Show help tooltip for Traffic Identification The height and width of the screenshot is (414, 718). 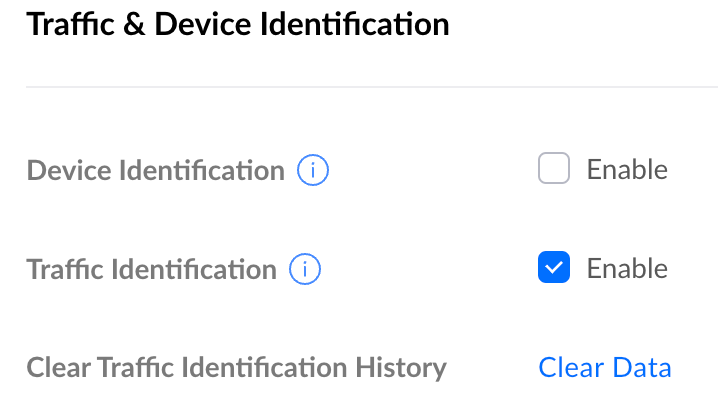pos(304,269)
